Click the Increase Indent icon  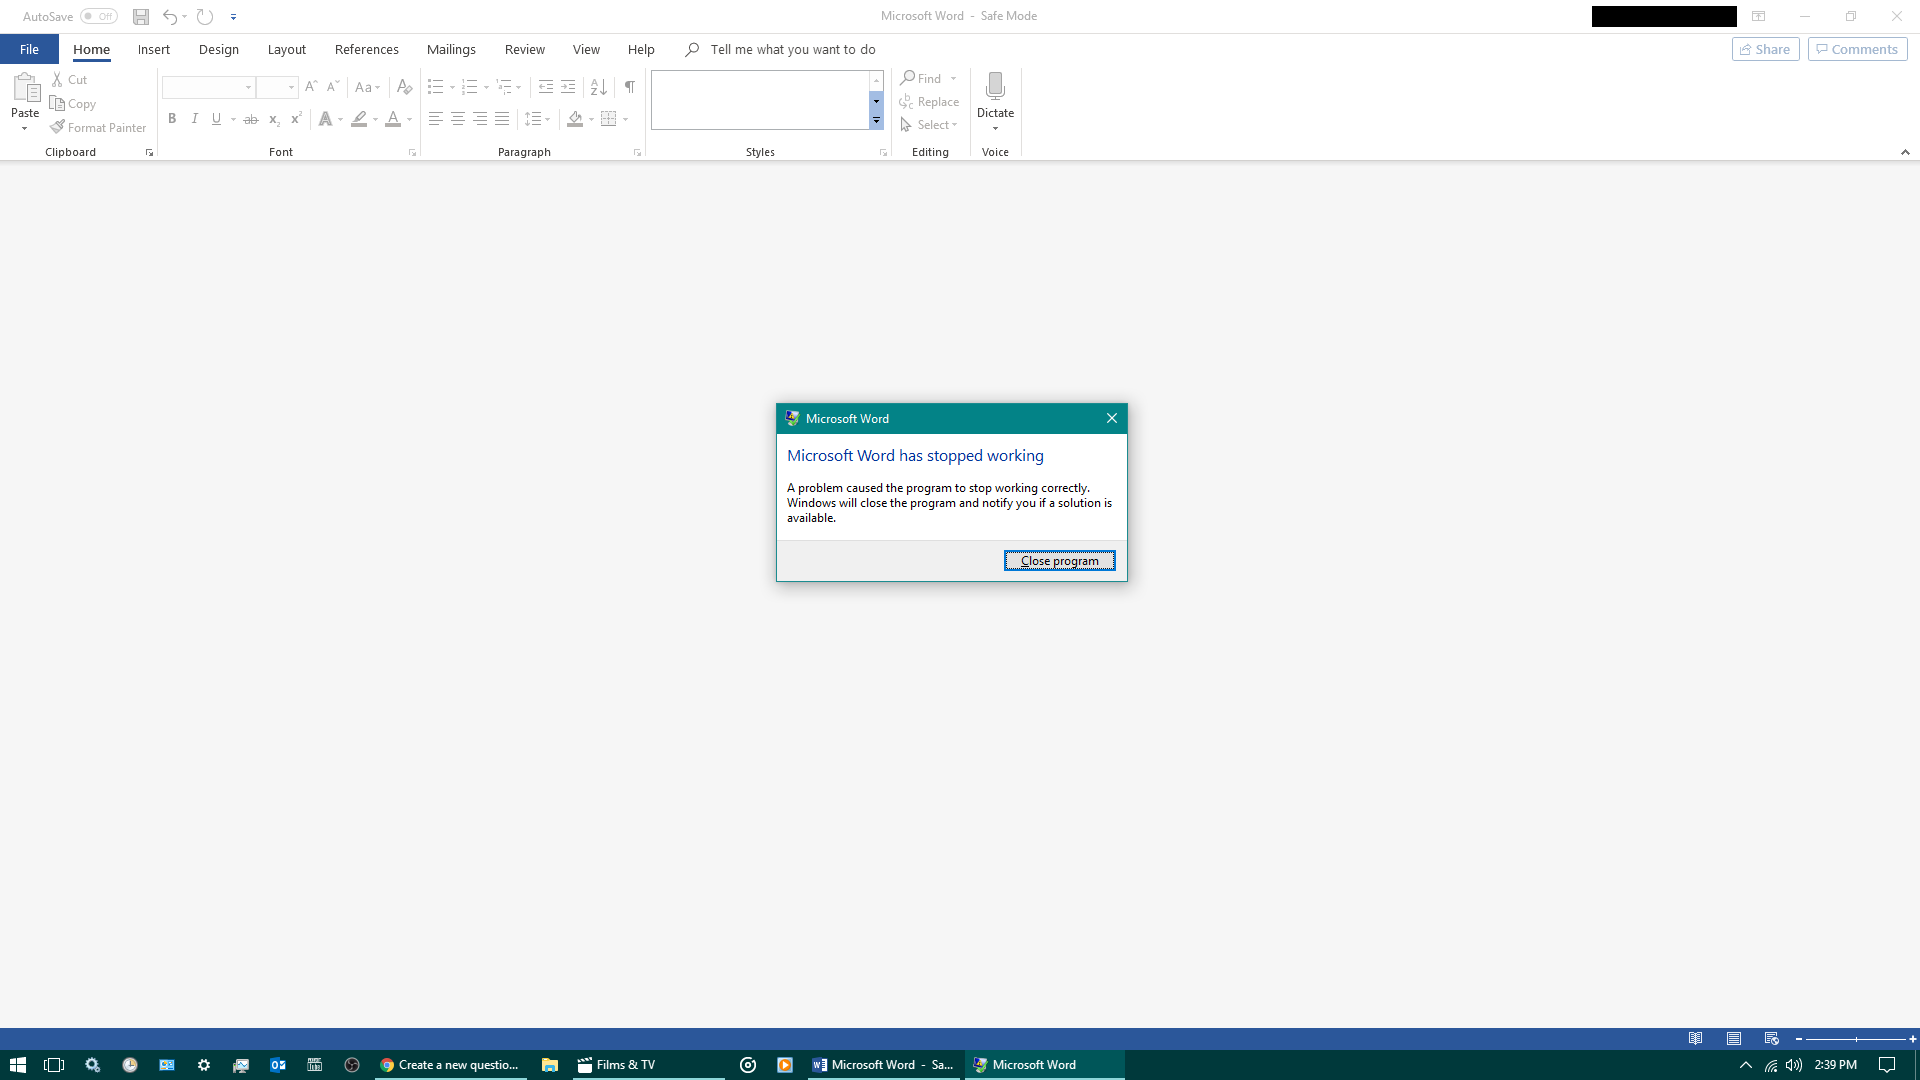click(x=568, y=87)
